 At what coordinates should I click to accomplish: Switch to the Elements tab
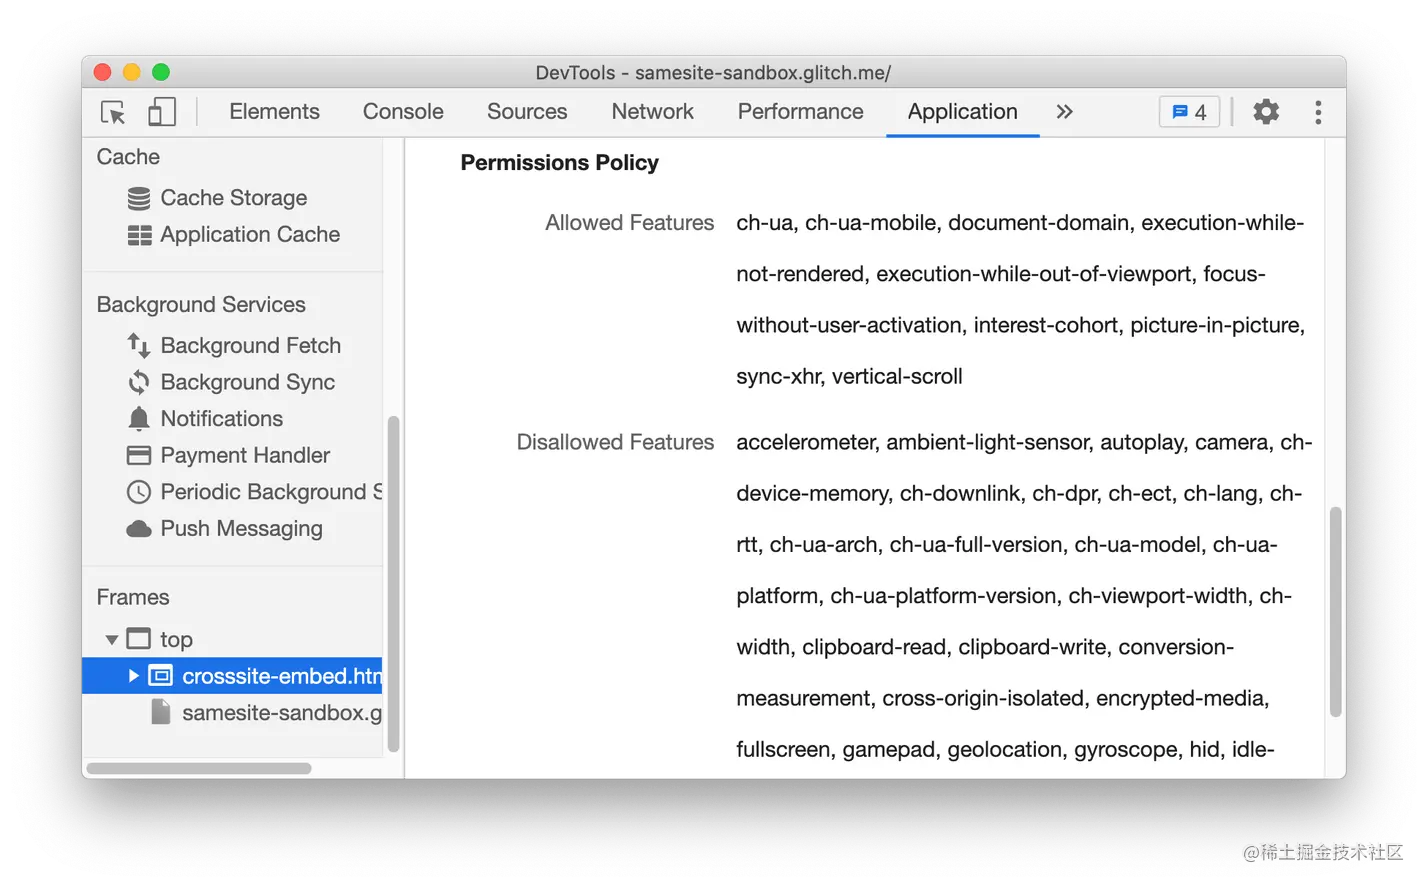point(274,112)
